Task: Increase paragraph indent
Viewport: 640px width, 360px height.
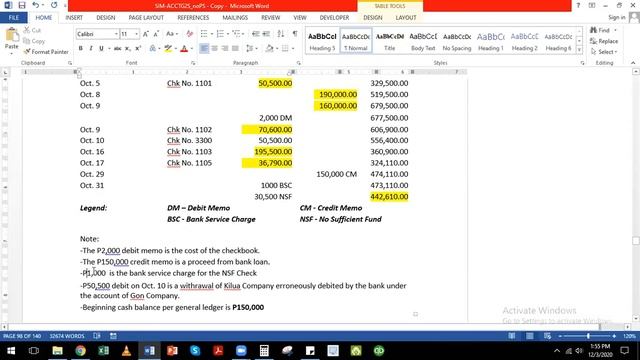Action: [x=266, y=34]
